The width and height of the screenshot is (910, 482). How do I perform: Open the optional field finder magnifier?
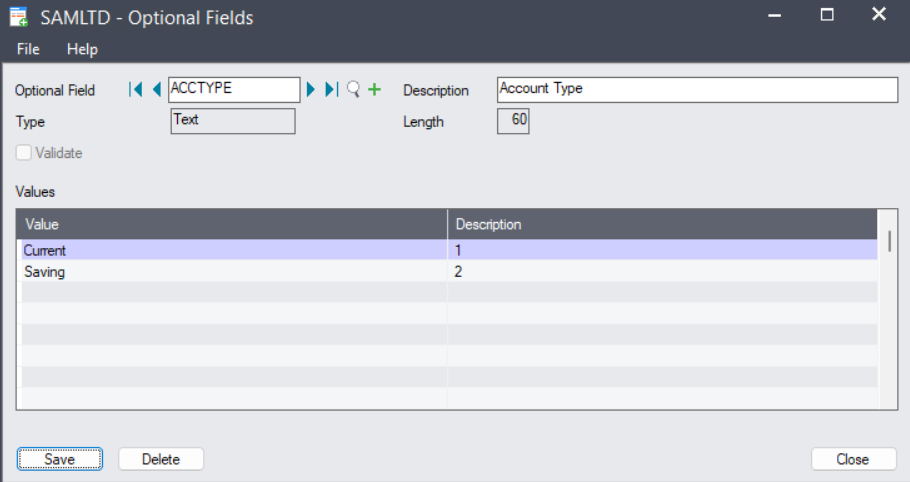click(353, 90)
